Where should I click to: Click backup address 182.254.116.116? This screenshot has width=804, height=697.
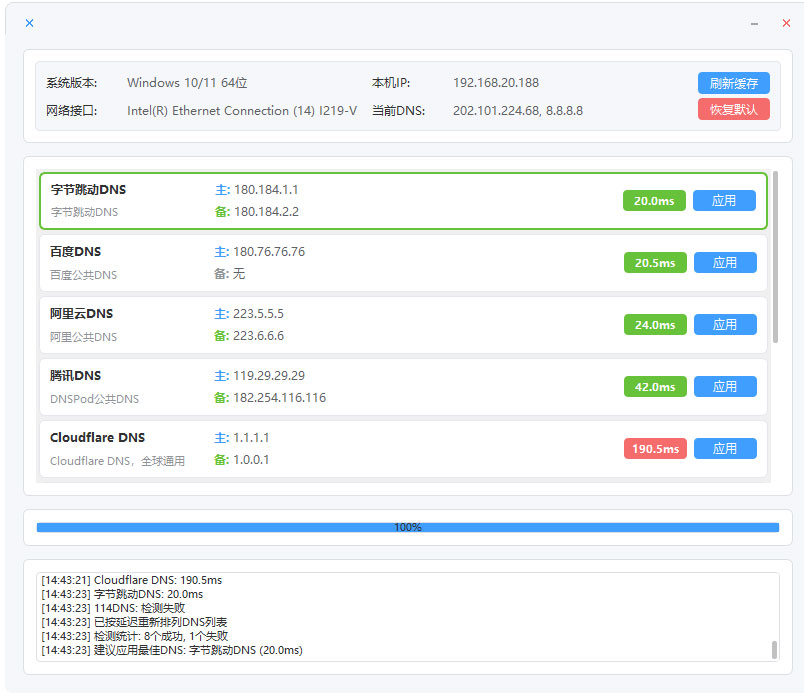279,398
